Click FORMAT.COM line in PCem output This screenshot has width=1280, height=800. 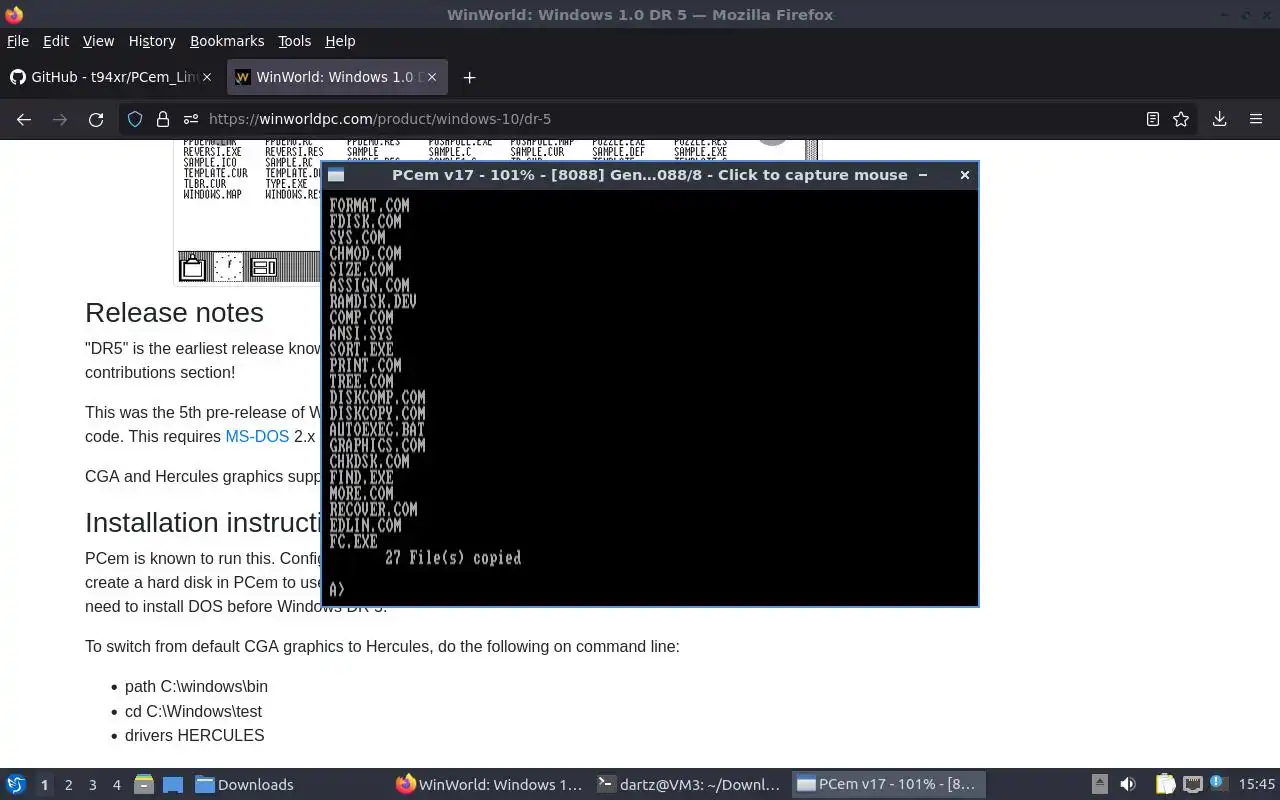(369, 205)
